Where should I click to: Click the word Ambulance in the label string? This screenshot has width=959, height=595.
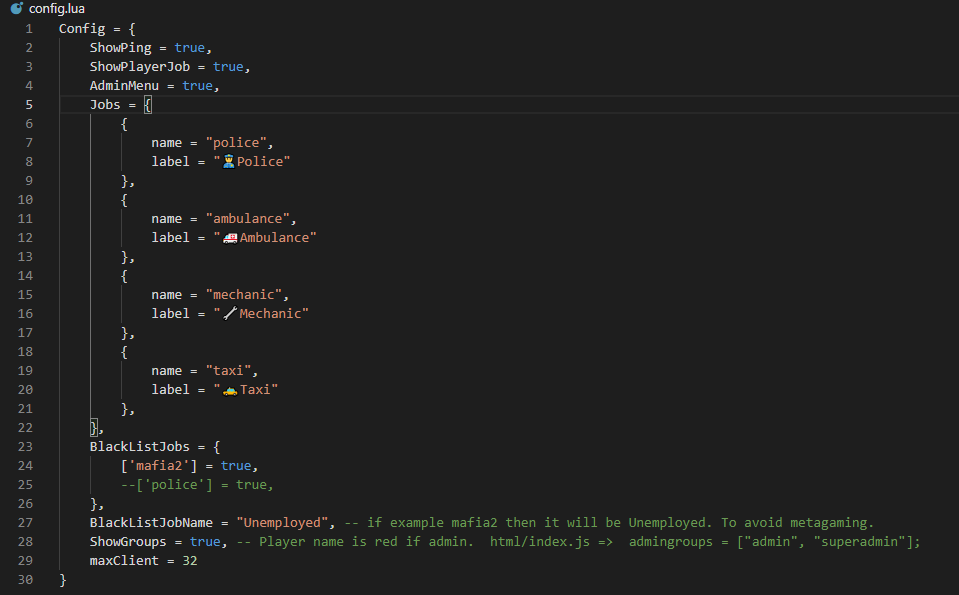(274, 238)
